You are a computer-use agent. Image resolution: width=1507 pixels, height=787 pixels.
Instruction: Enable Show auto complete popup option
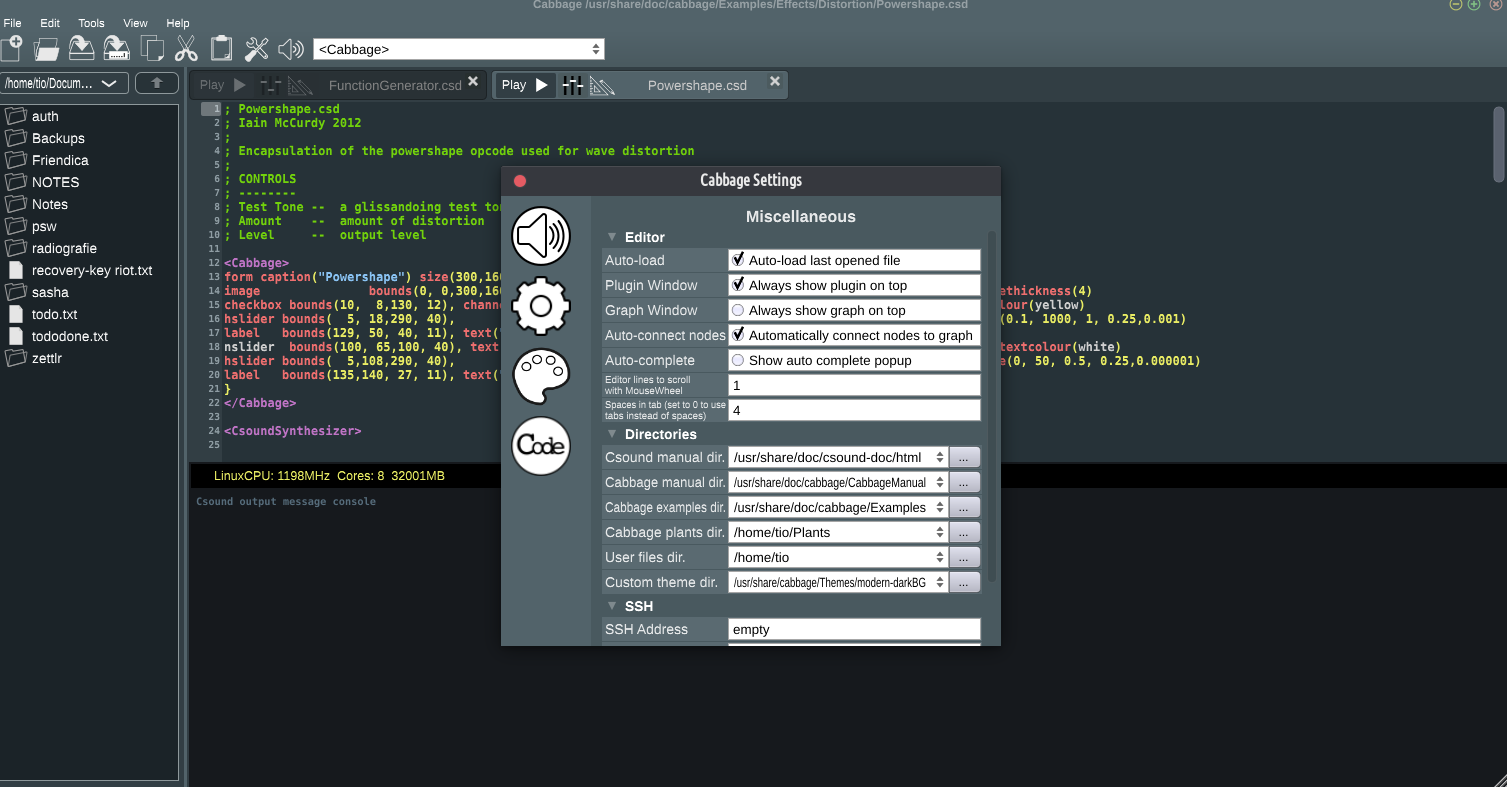[x=738, y=360]
